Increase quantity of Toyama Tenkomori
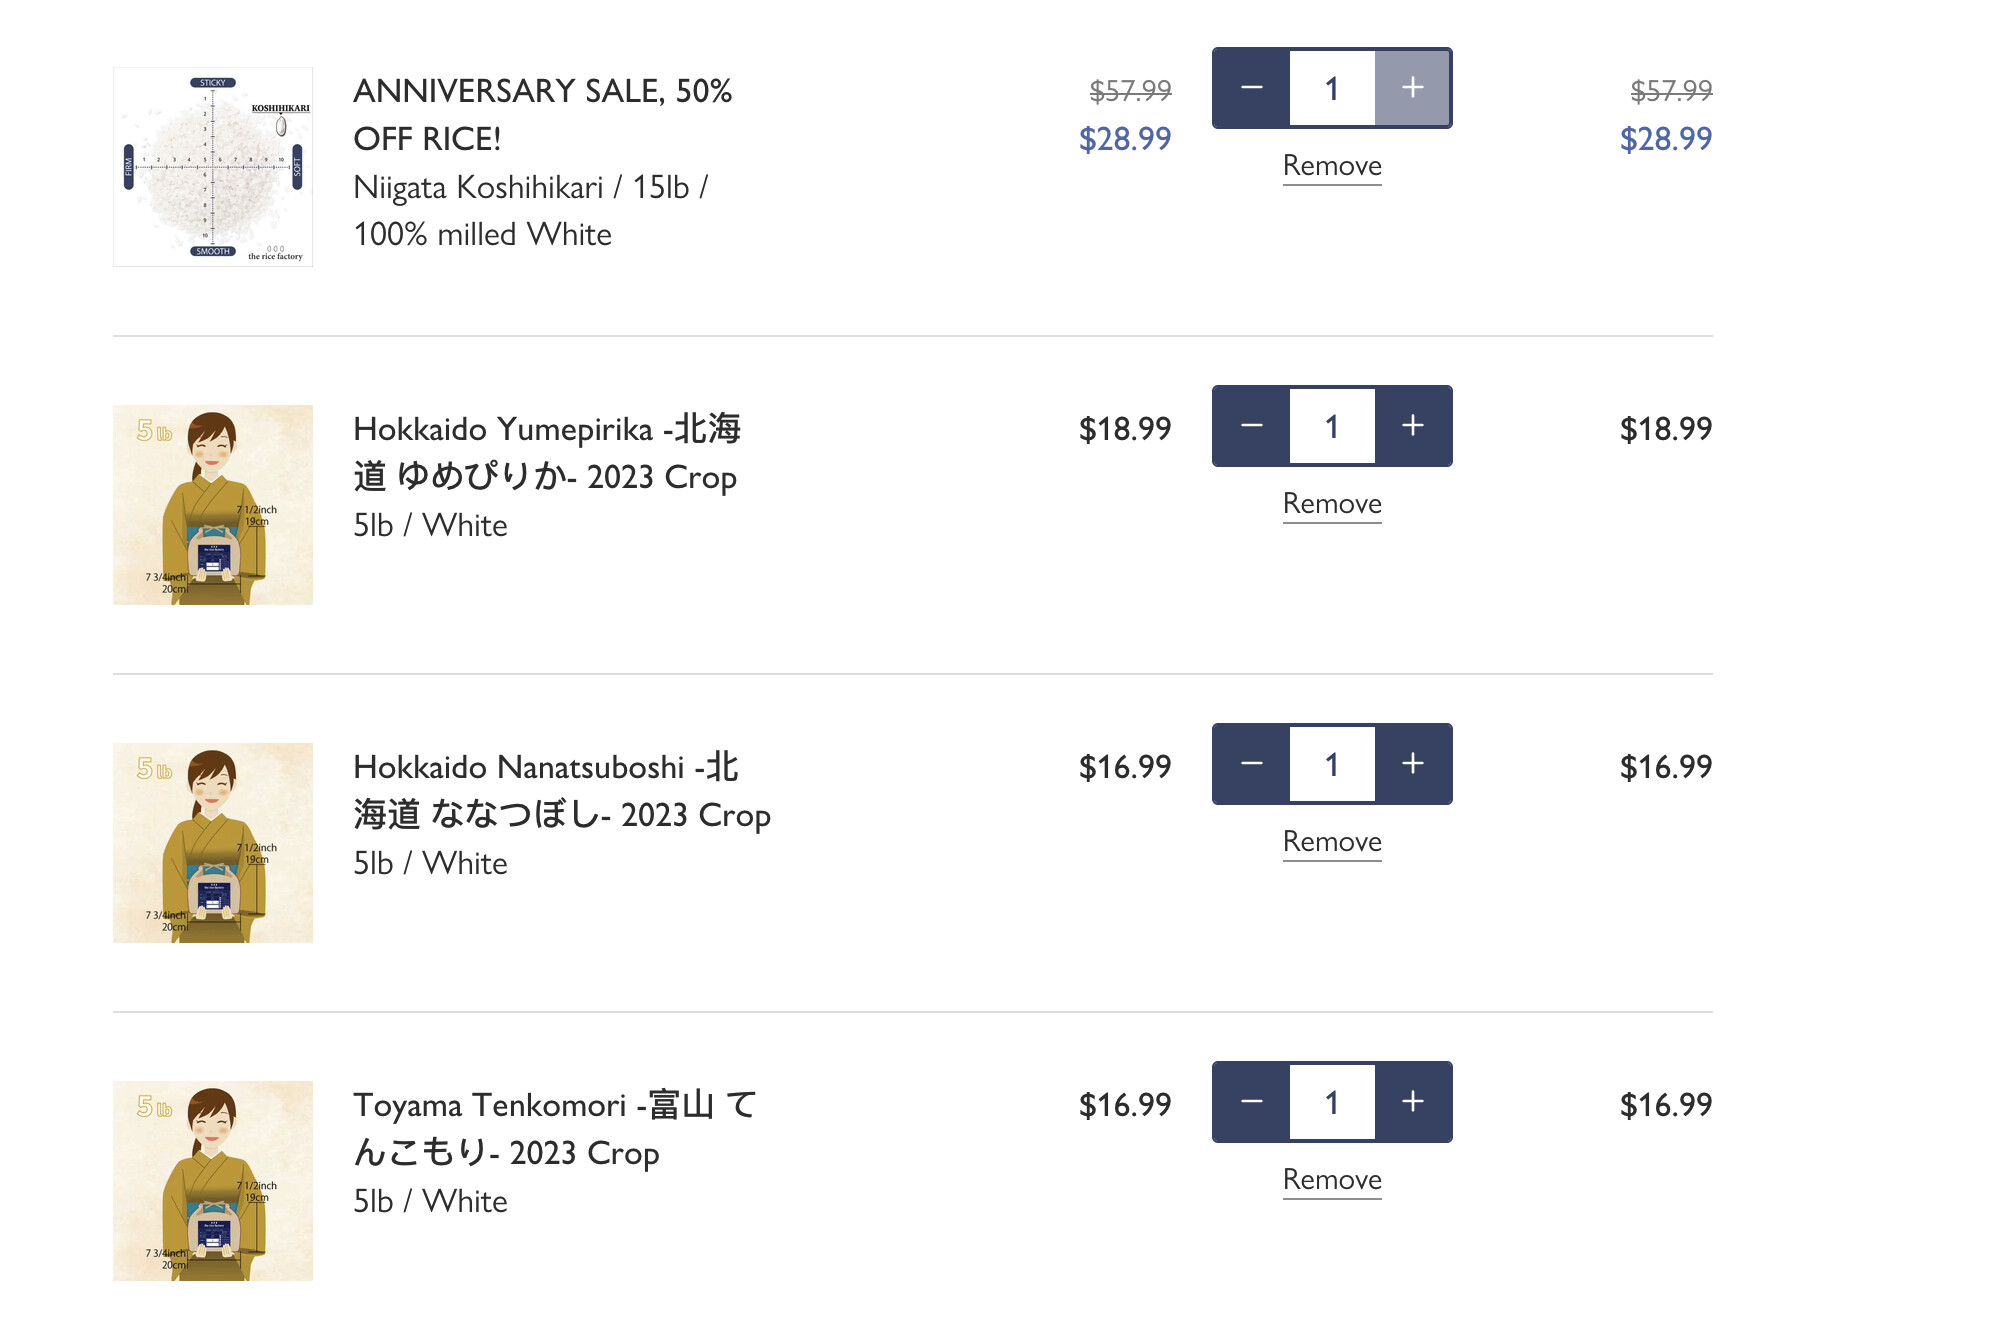Screen dimensions: 1996x1338 click(1412, 1102)
